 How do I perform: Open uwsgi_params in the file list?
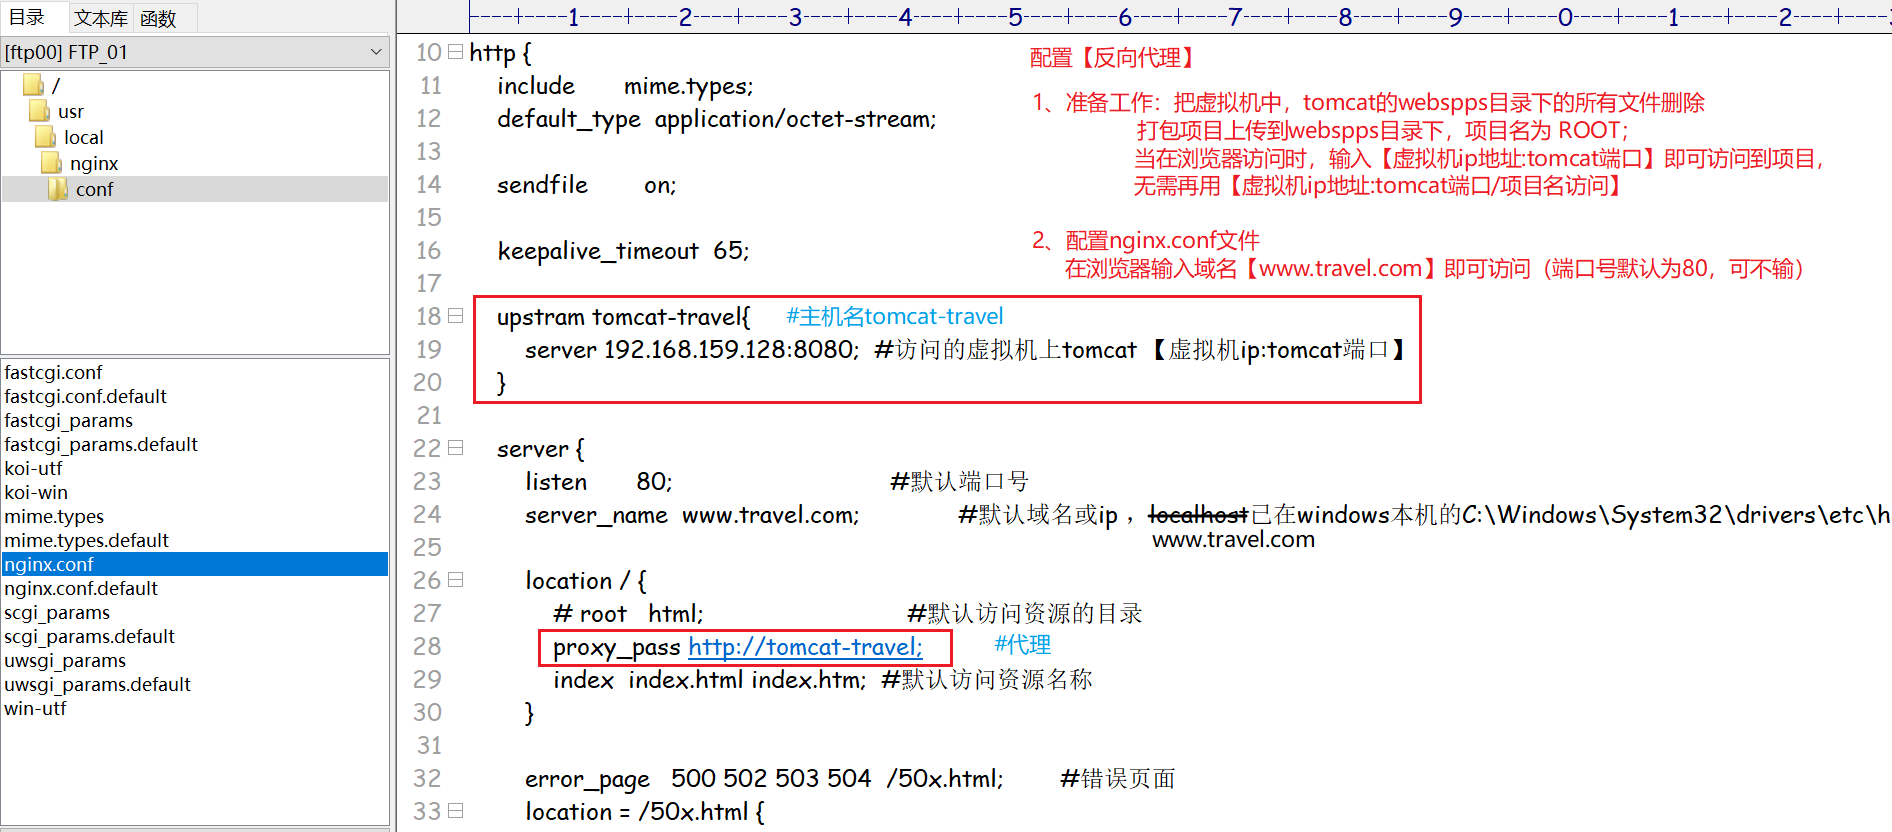65,660
